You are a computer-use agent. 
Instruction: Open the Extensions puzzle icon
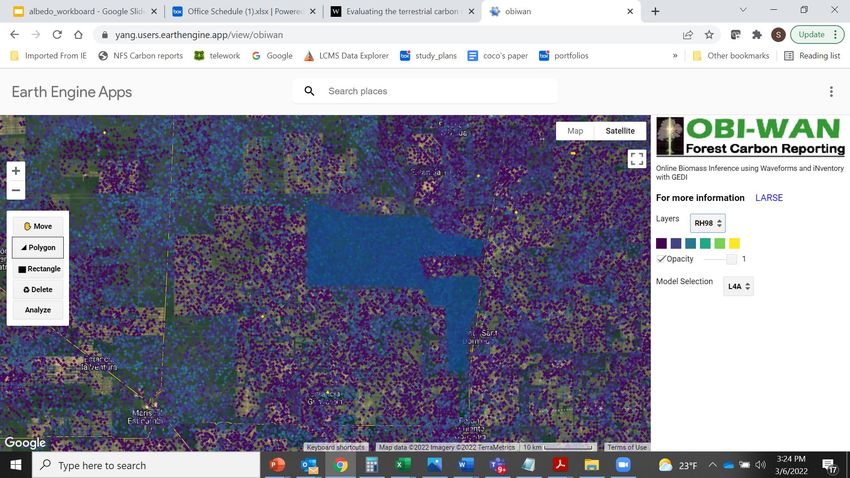pyautogui.click(x=757, y=35)
